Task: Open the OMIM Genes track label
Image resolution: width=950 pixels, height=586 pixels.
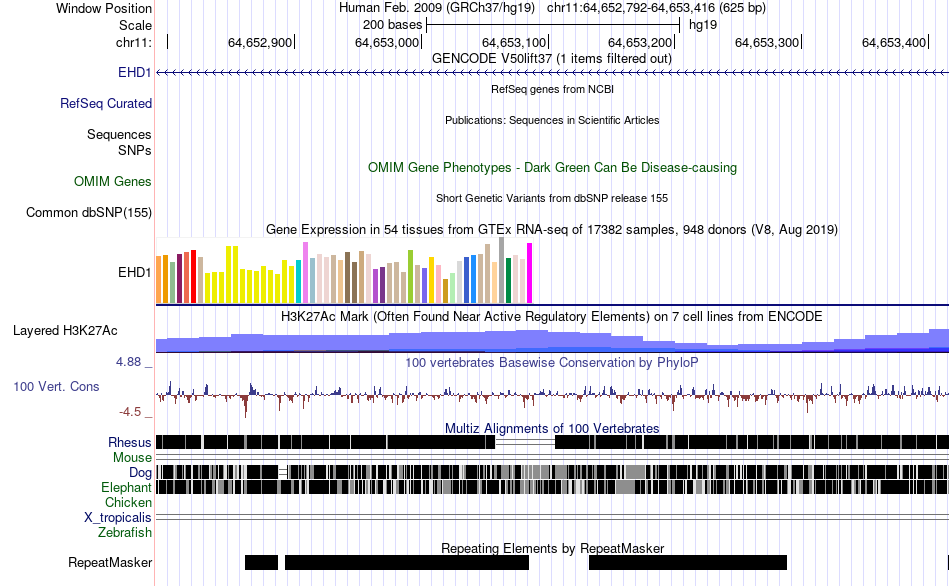Action: (113, 182)
